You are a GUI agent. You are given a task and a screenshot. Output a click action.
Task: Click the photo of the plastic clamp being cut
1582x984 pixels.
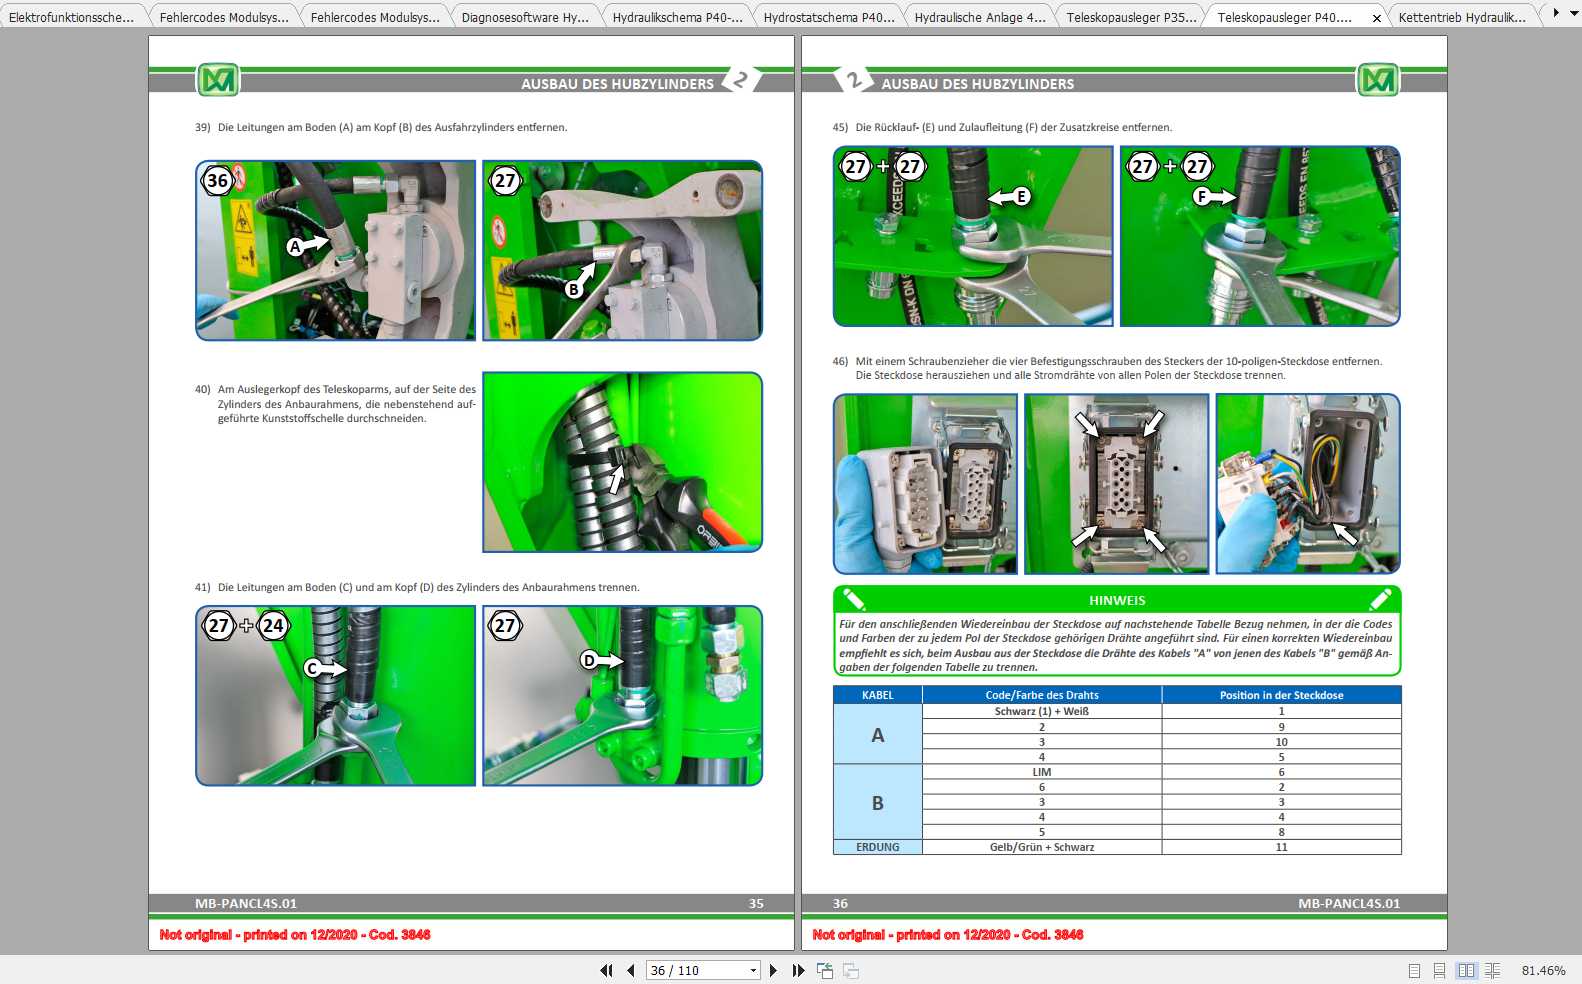point(623,462)
